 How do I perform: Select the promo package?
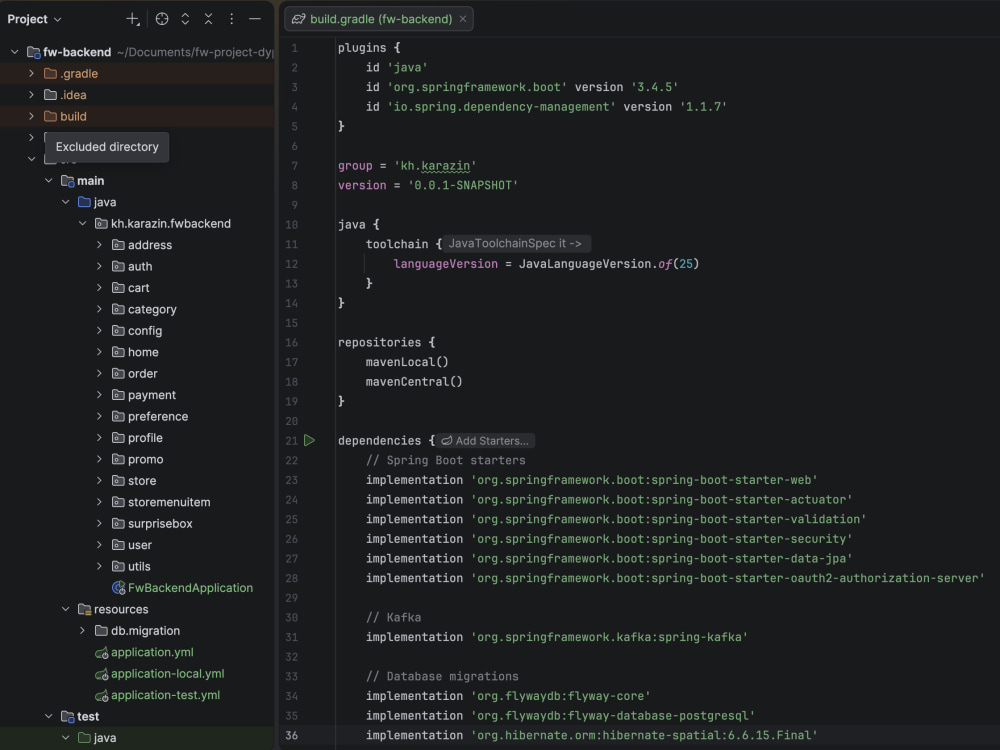click(145, 459)
